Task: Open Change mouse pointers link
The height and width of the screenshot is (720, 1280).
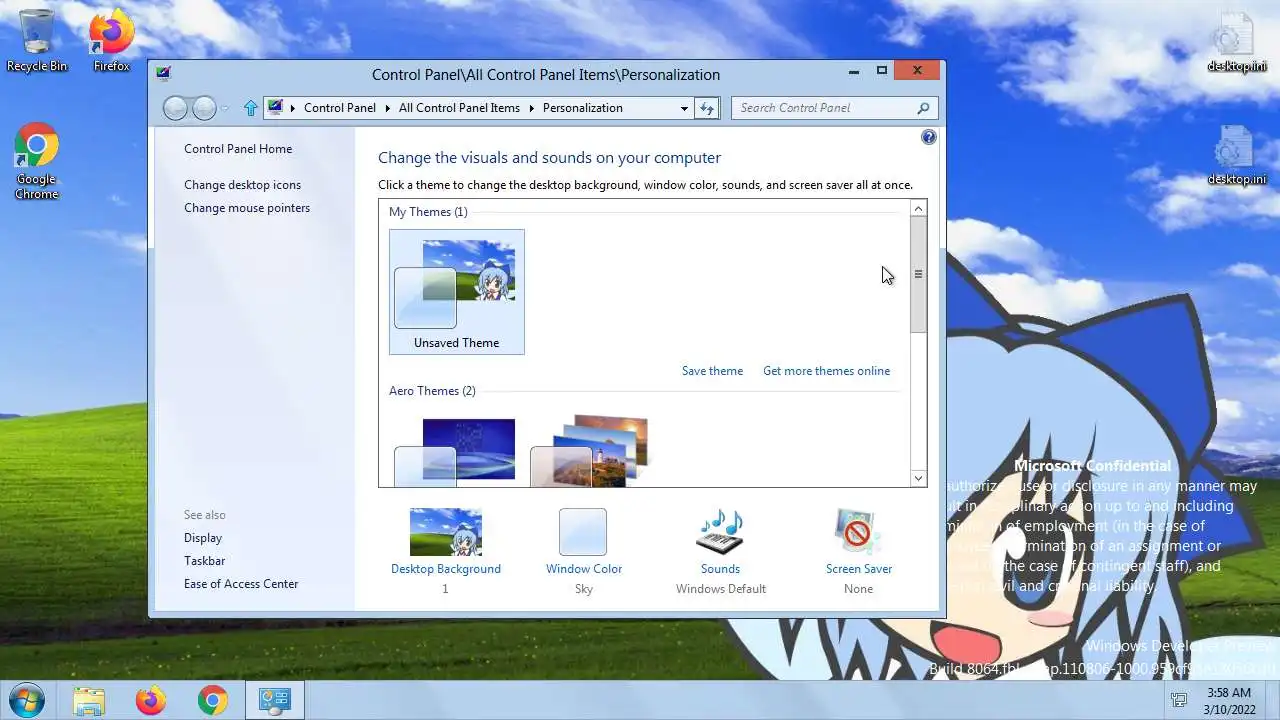Action: [x=247, y=208]
